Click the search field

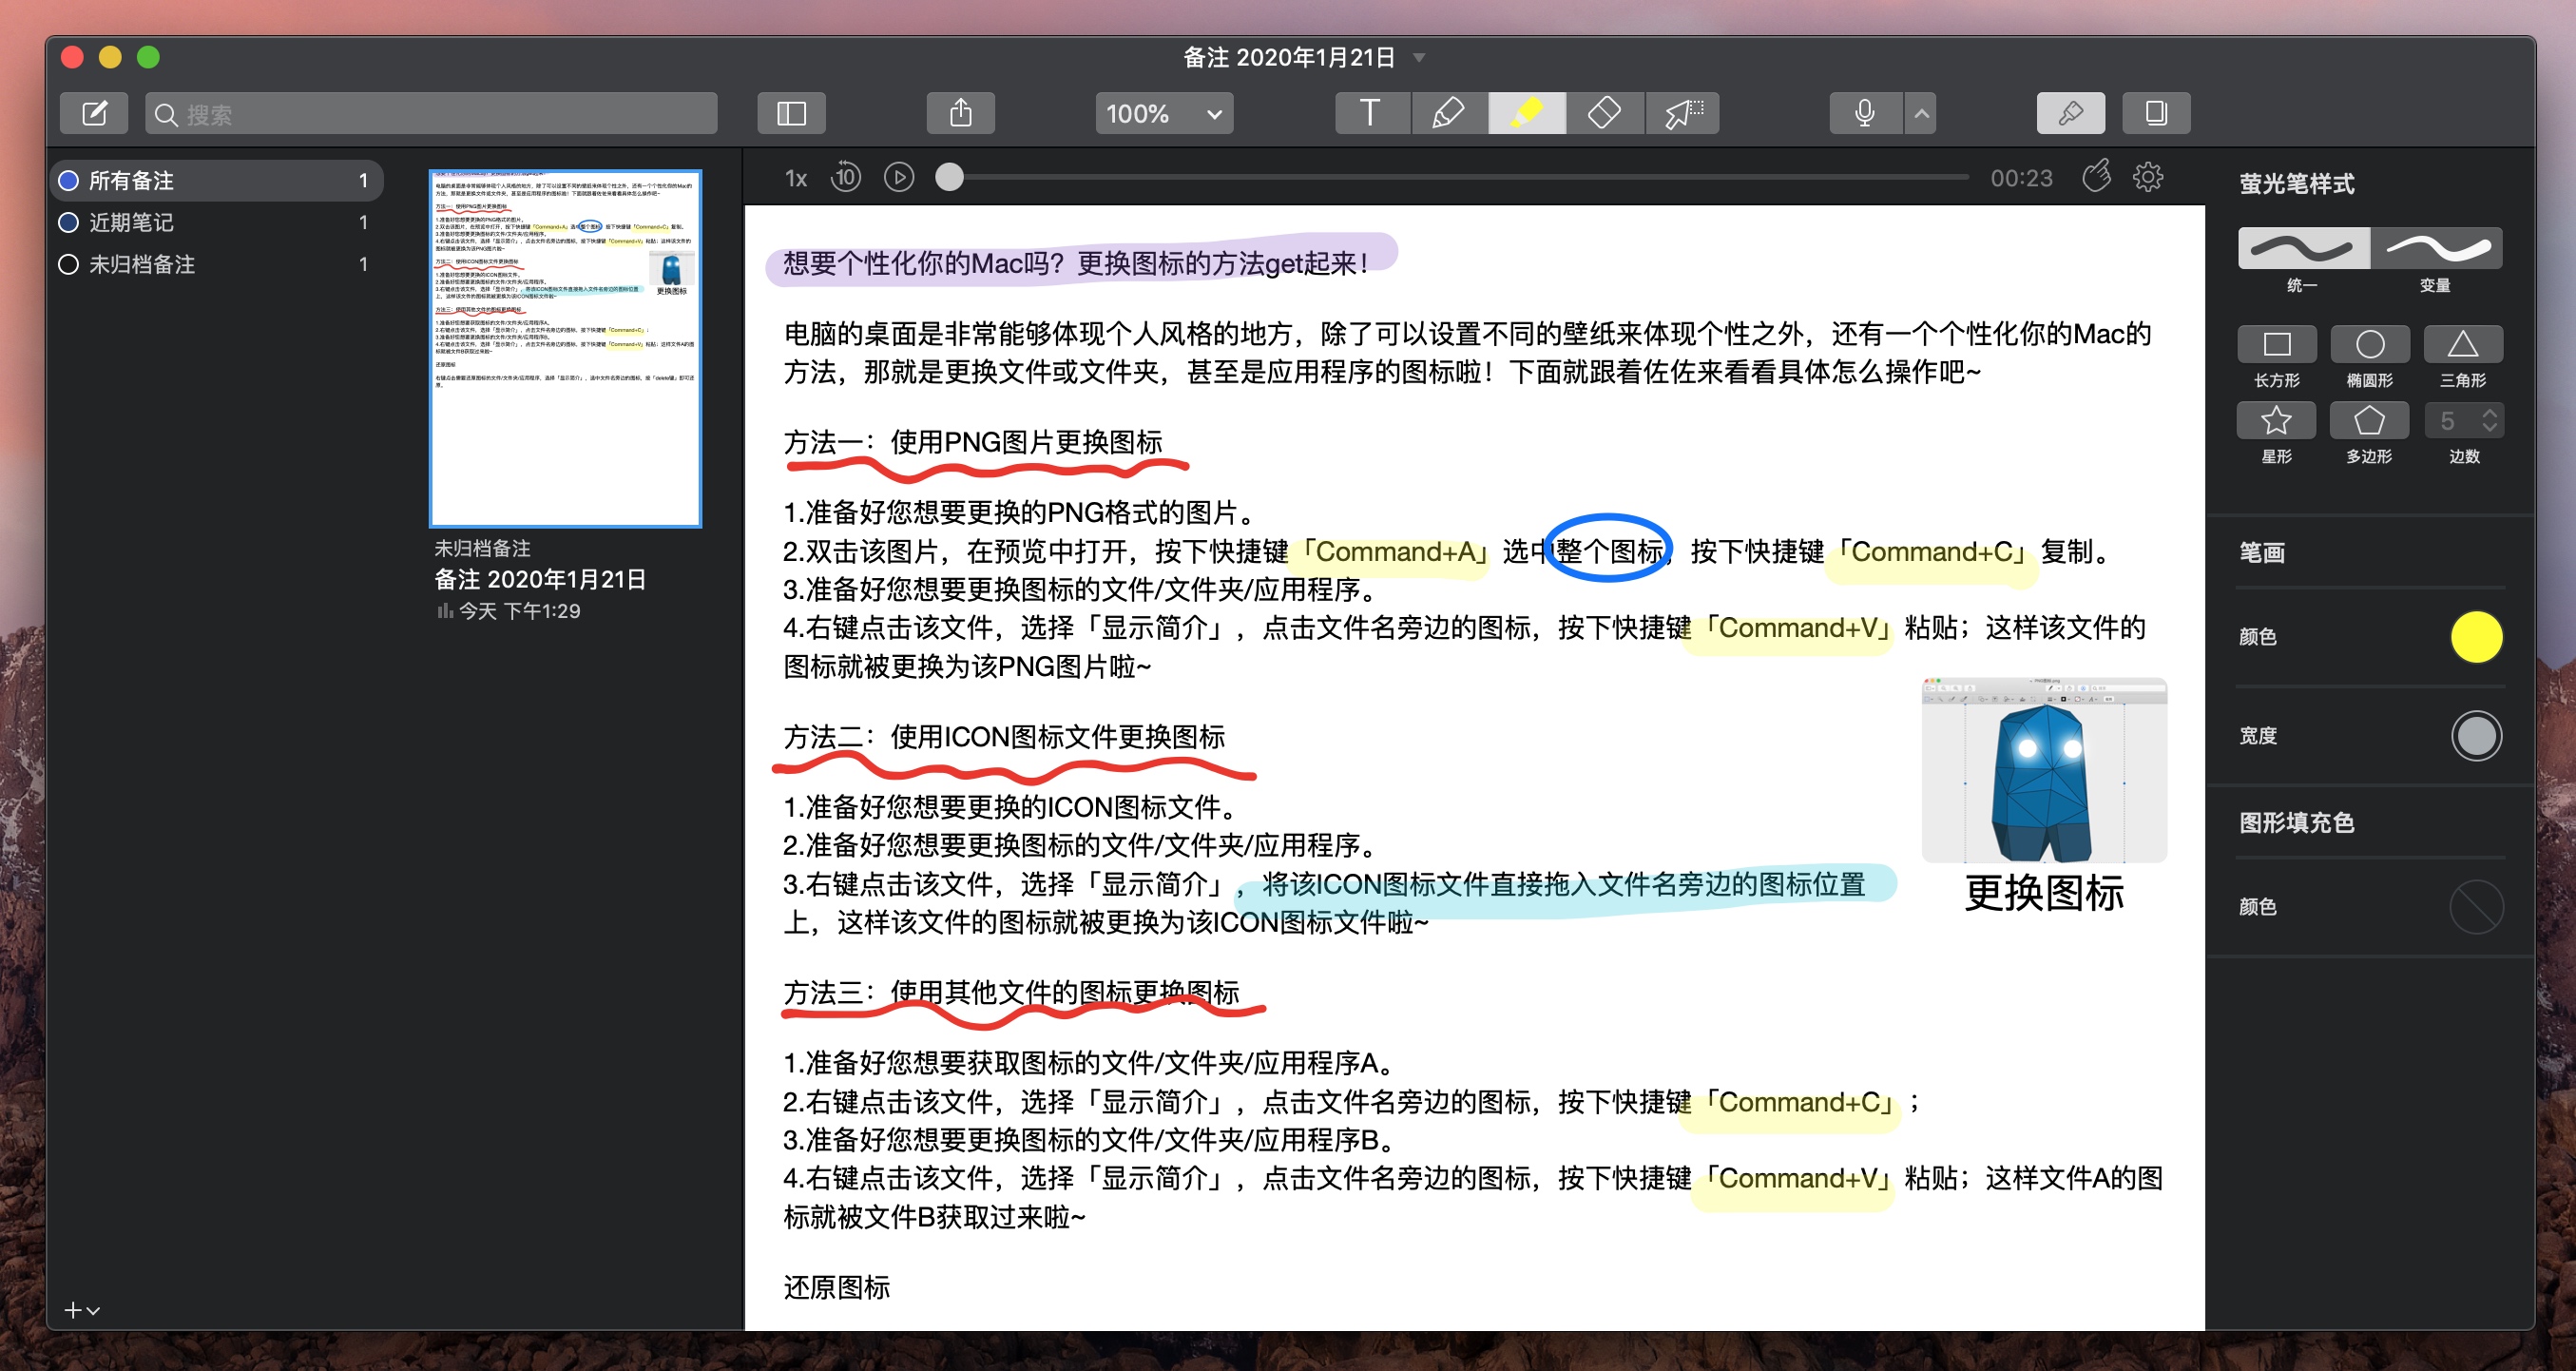point(431,113)
